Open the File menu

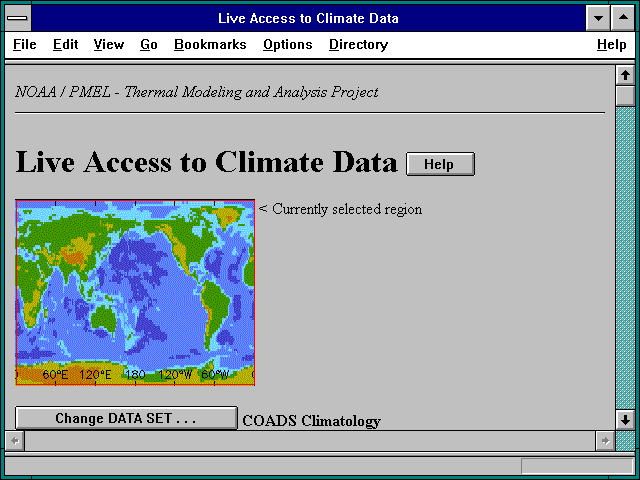click(24, 44)
